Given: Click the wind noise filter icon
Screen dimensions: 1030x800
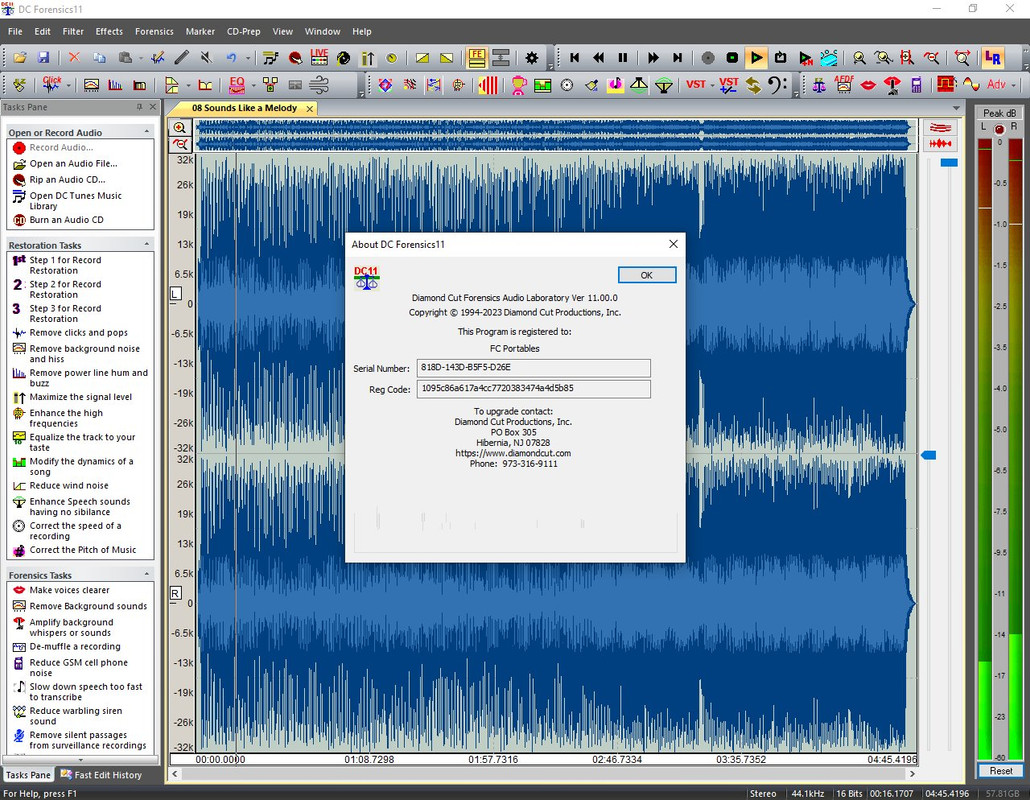Looking at the screenshot, I should 319,84.
